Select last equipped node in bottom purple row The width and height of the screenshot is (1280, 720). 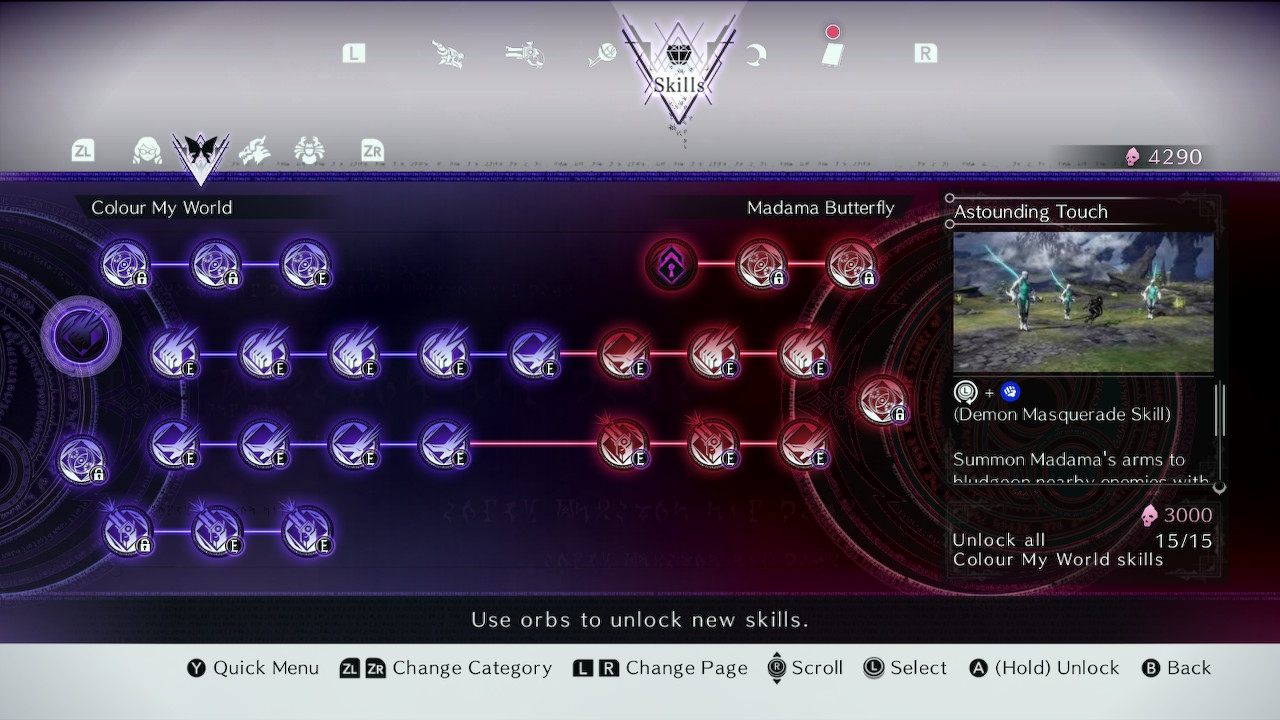(308, 531)
